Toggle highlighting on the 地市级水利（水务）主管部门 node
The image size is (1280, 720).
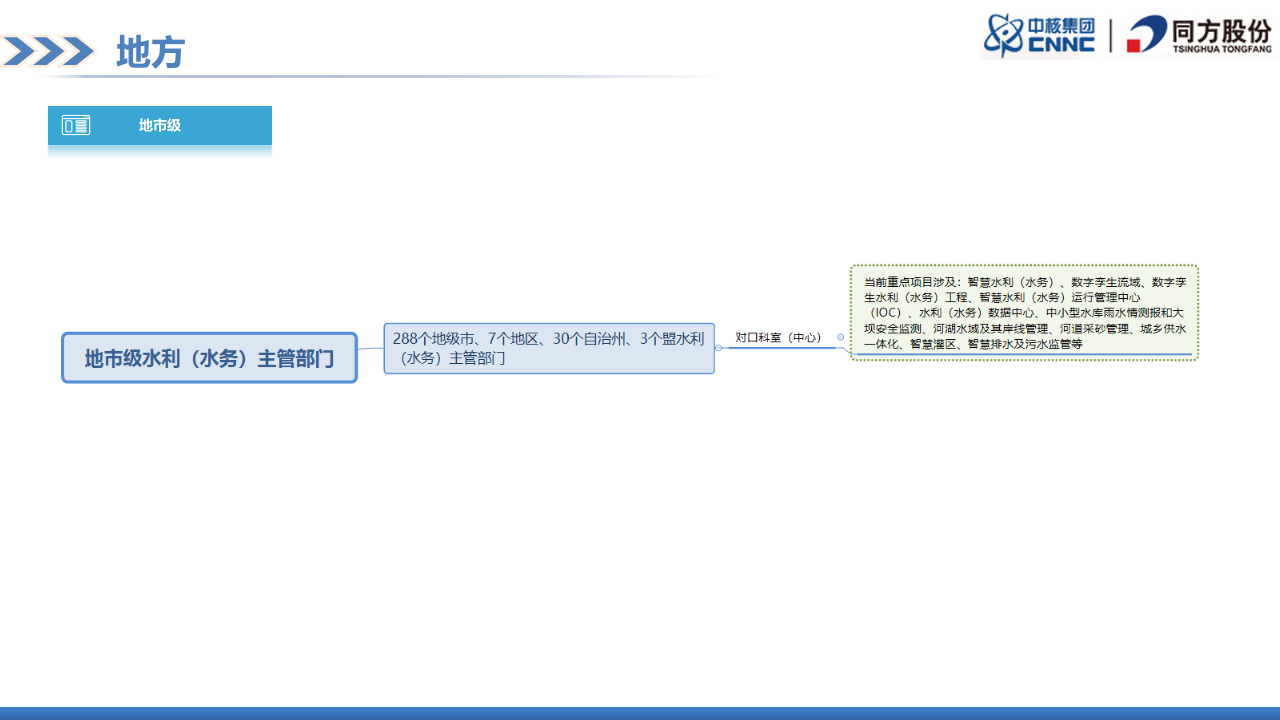[209, 357]
